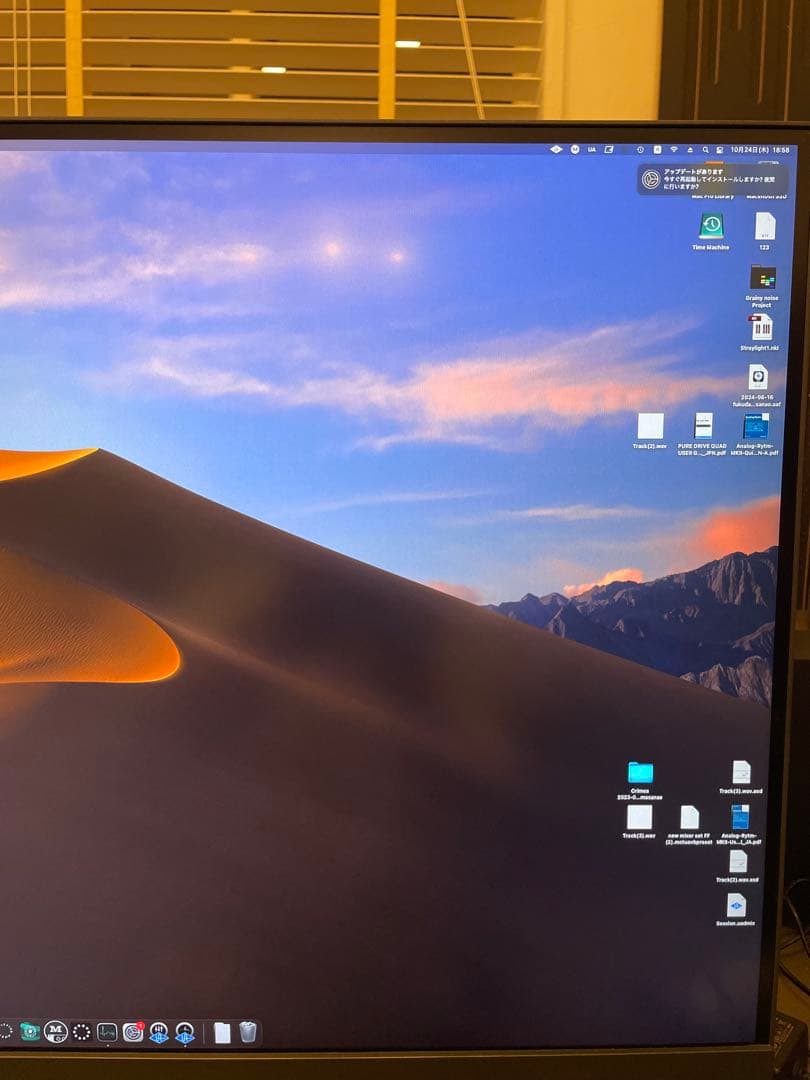The image size is (810, 1080).
Task: Open the Time Machine clock menu bar item
Action: pyautogui.click(x=640, y=149)
